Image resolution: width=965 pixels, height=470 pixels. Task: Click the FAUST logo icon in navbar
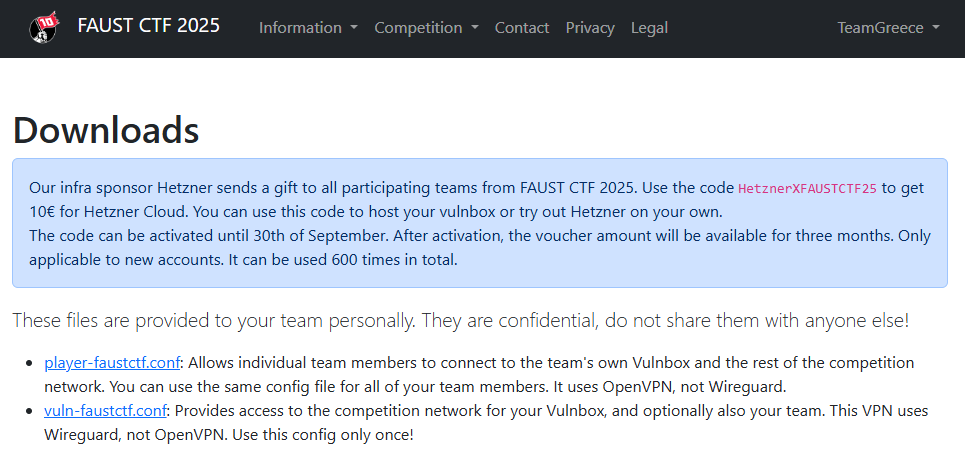(x=44, y=27)
